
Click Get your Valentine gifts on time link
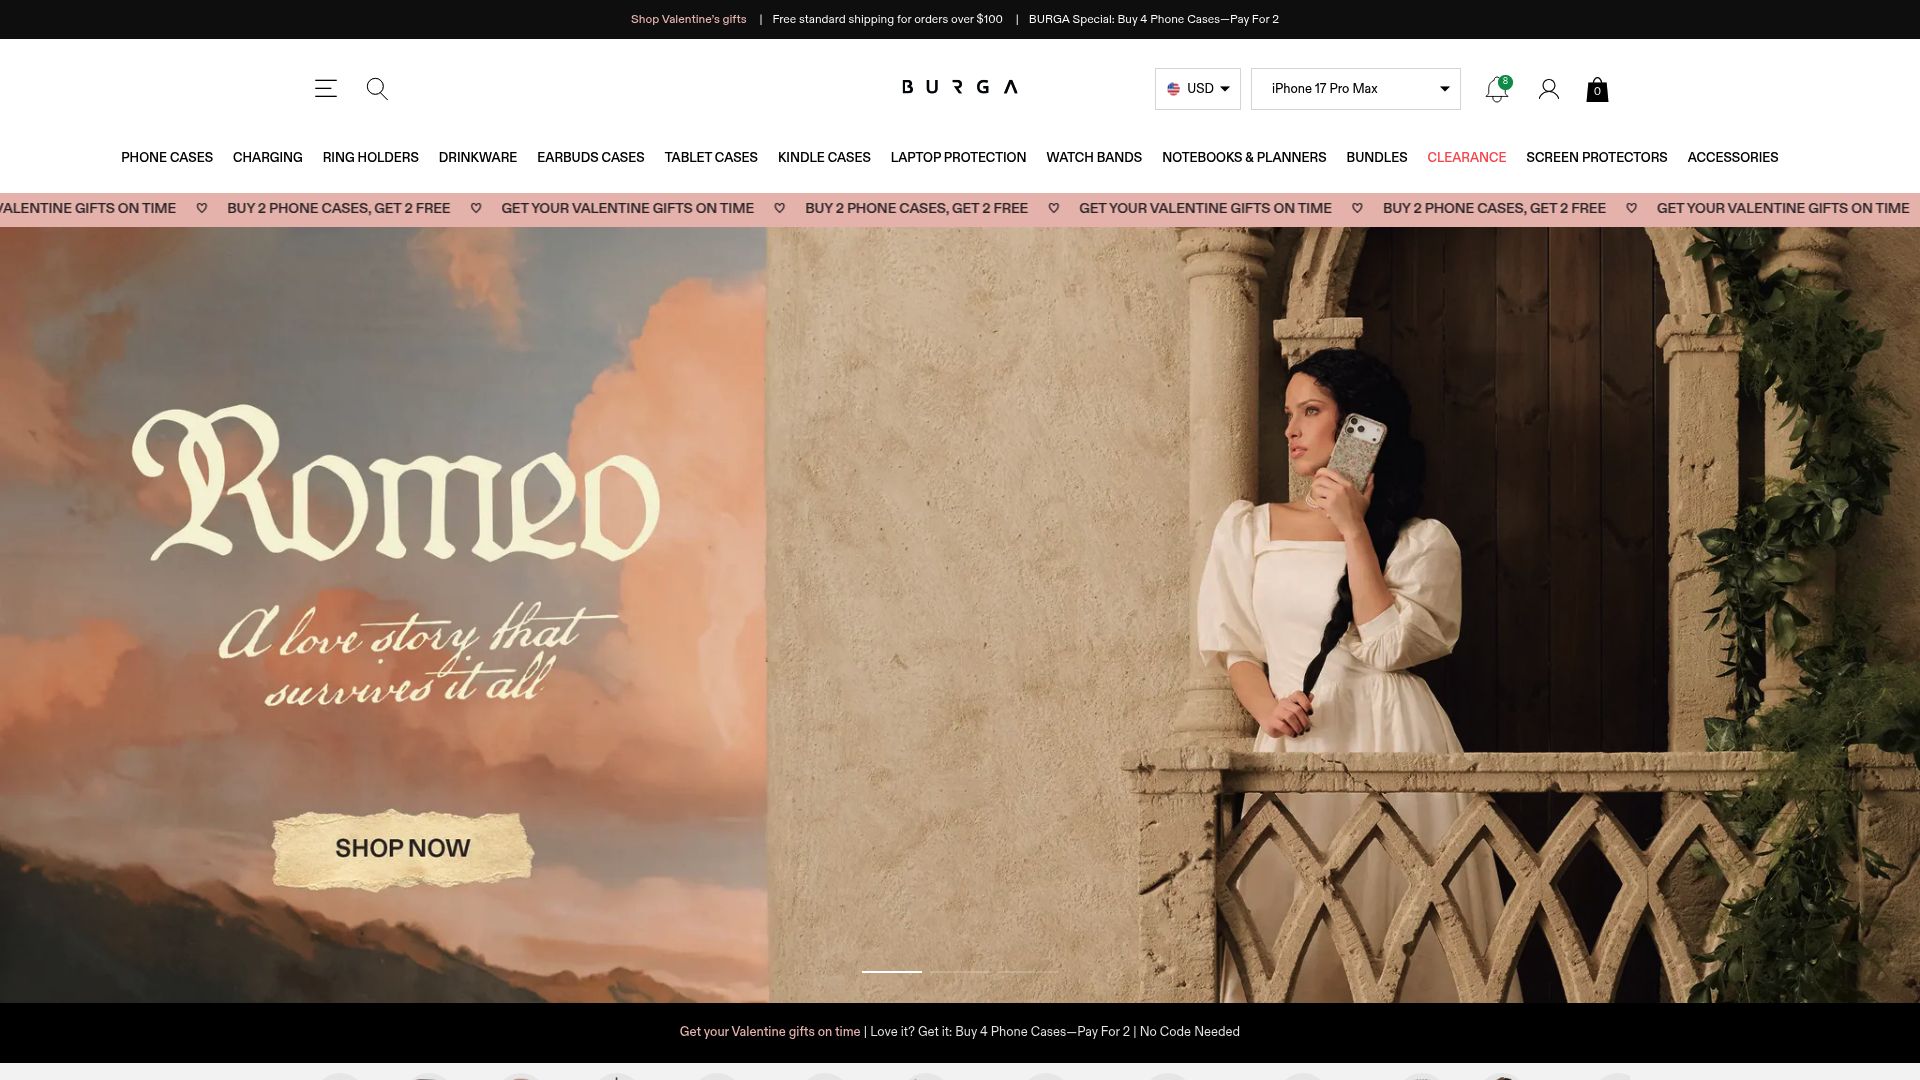coord(770,1032)
